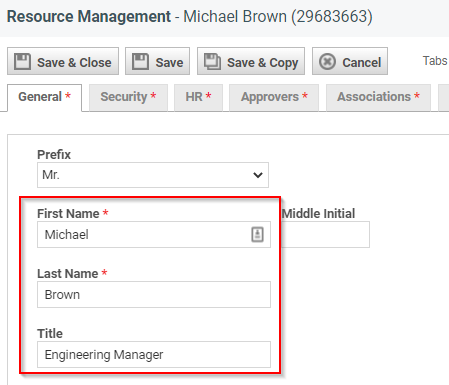The width and height of the screenshot is (449, 385).
Task: Go to the Approvers tab
Action: (274, 97)
